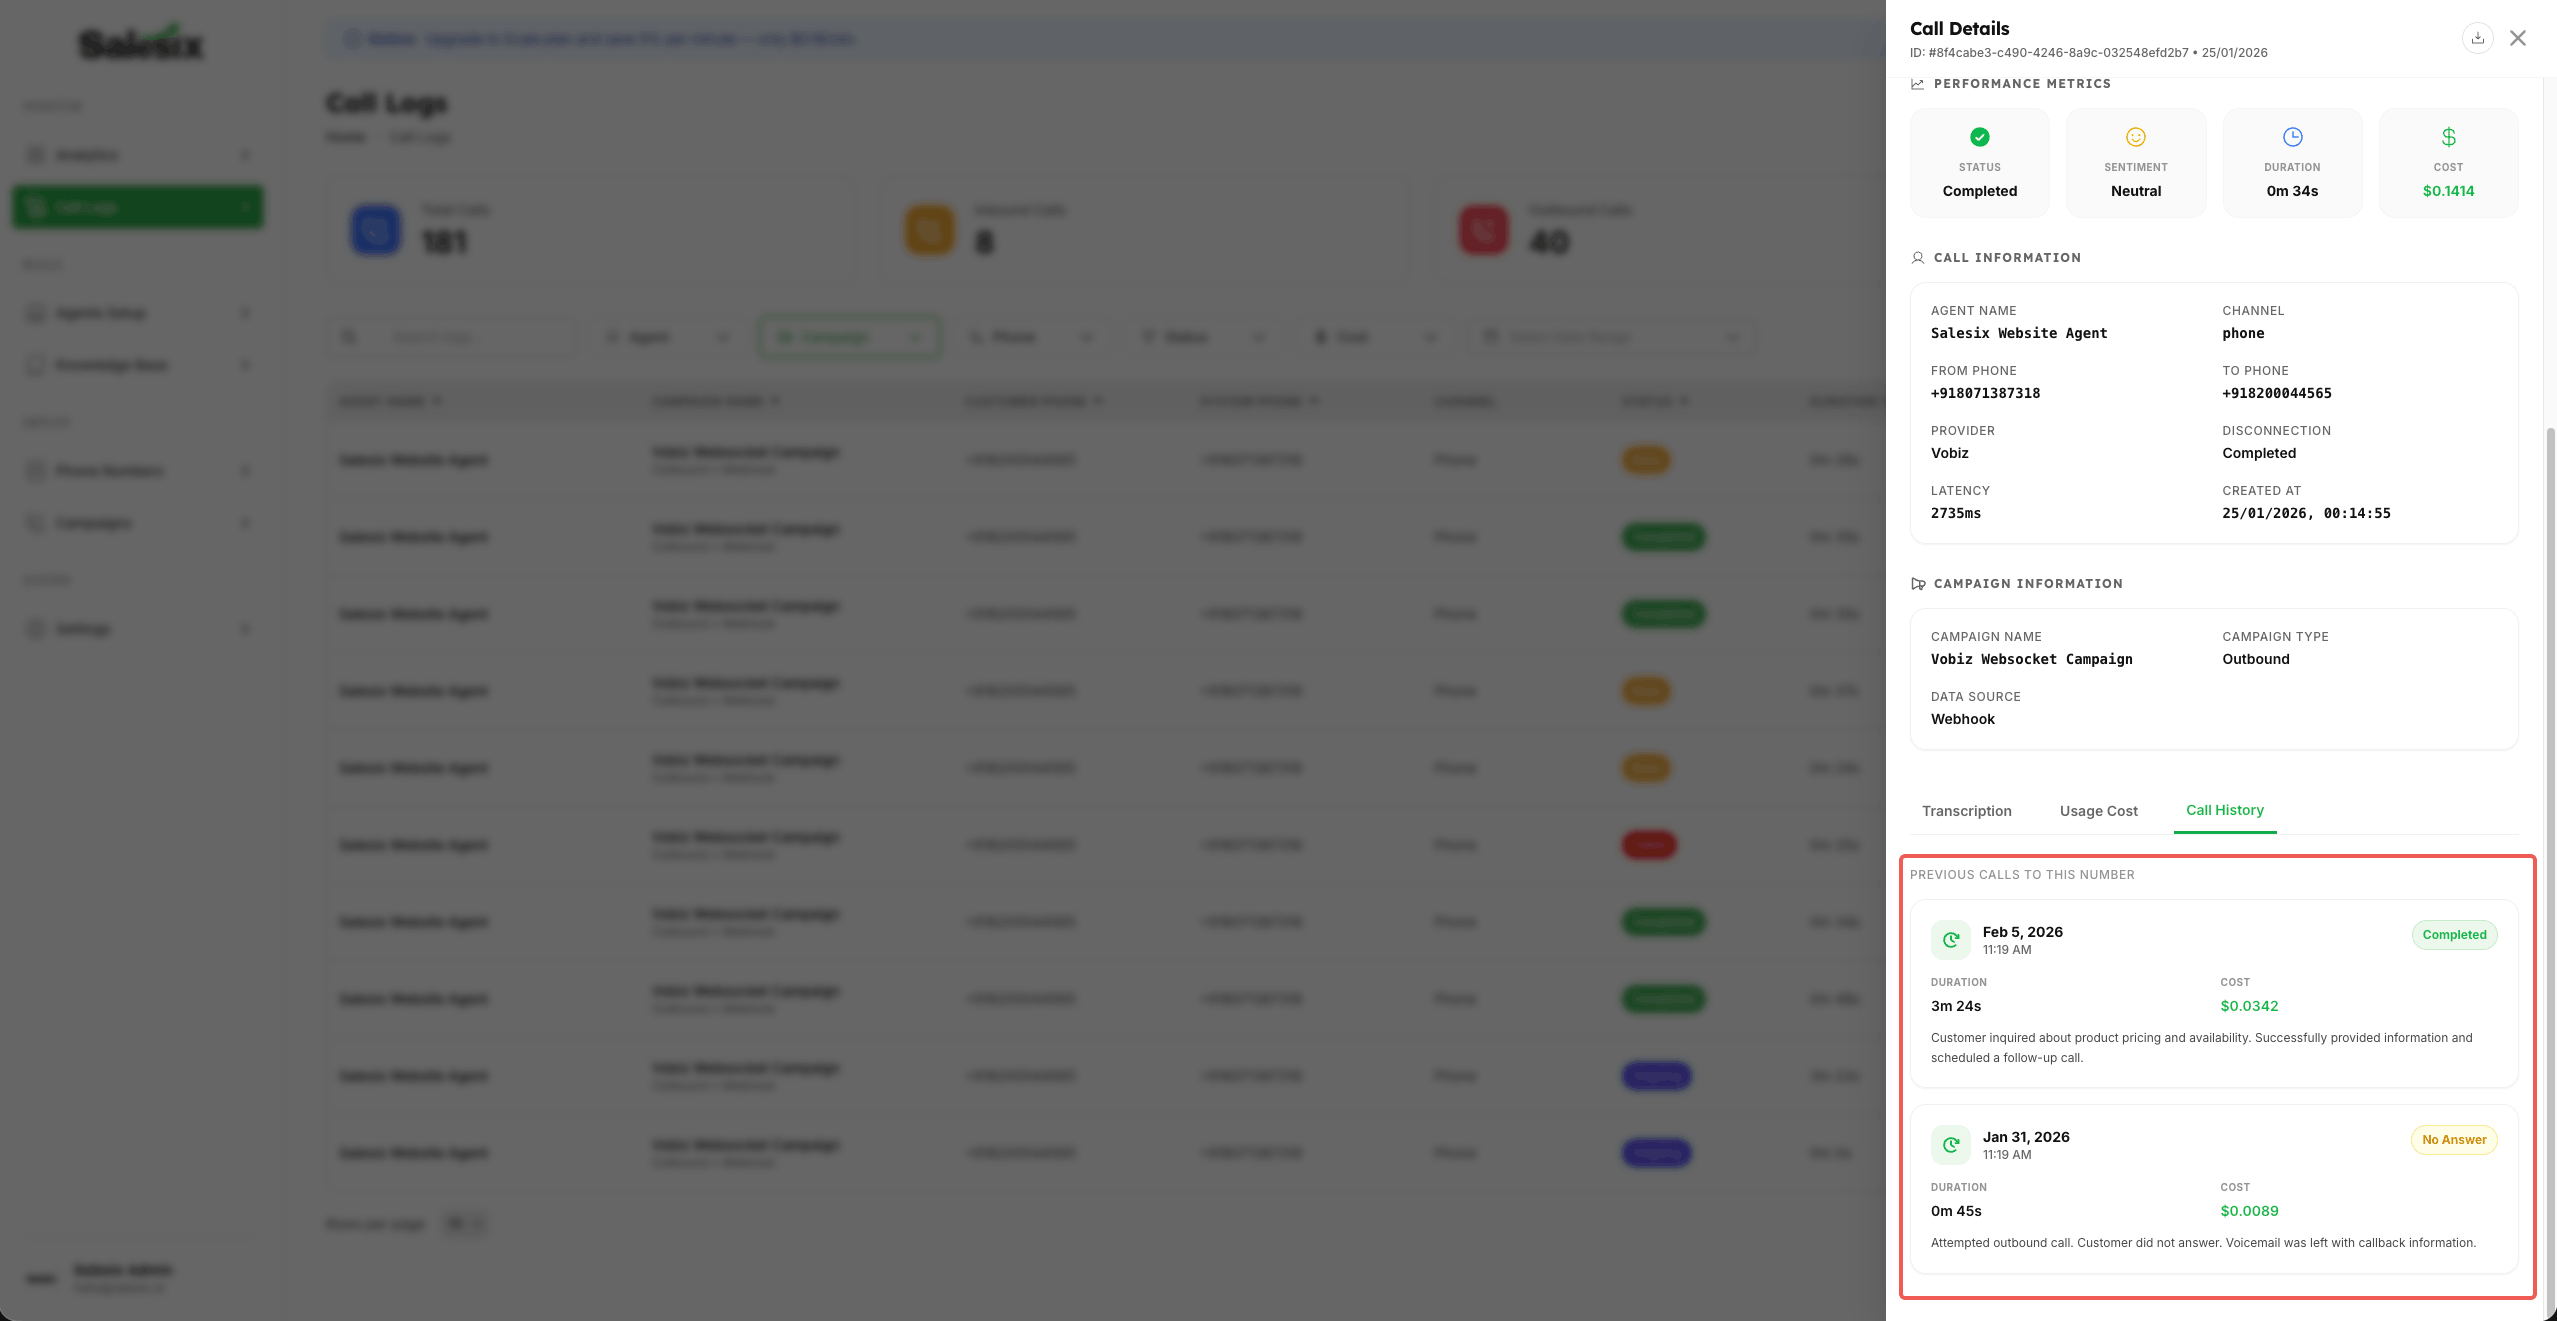Switch to the Usage Cost tab

pos(2097,811)
